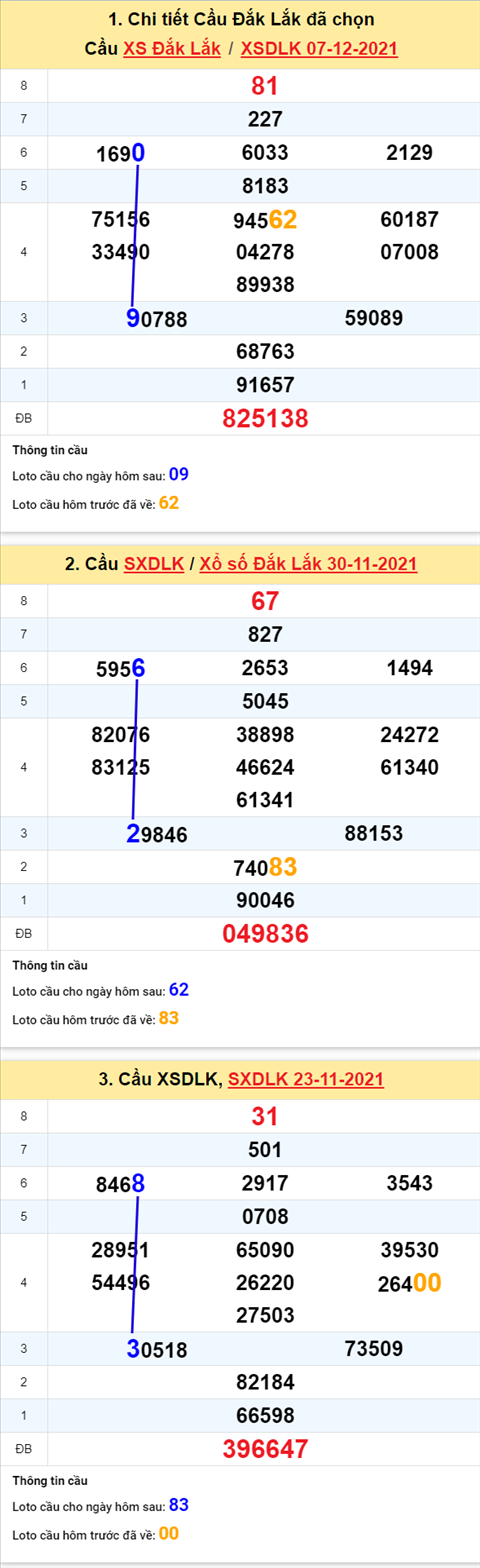
Task: Select number 28951
Action: point(120,1250)
